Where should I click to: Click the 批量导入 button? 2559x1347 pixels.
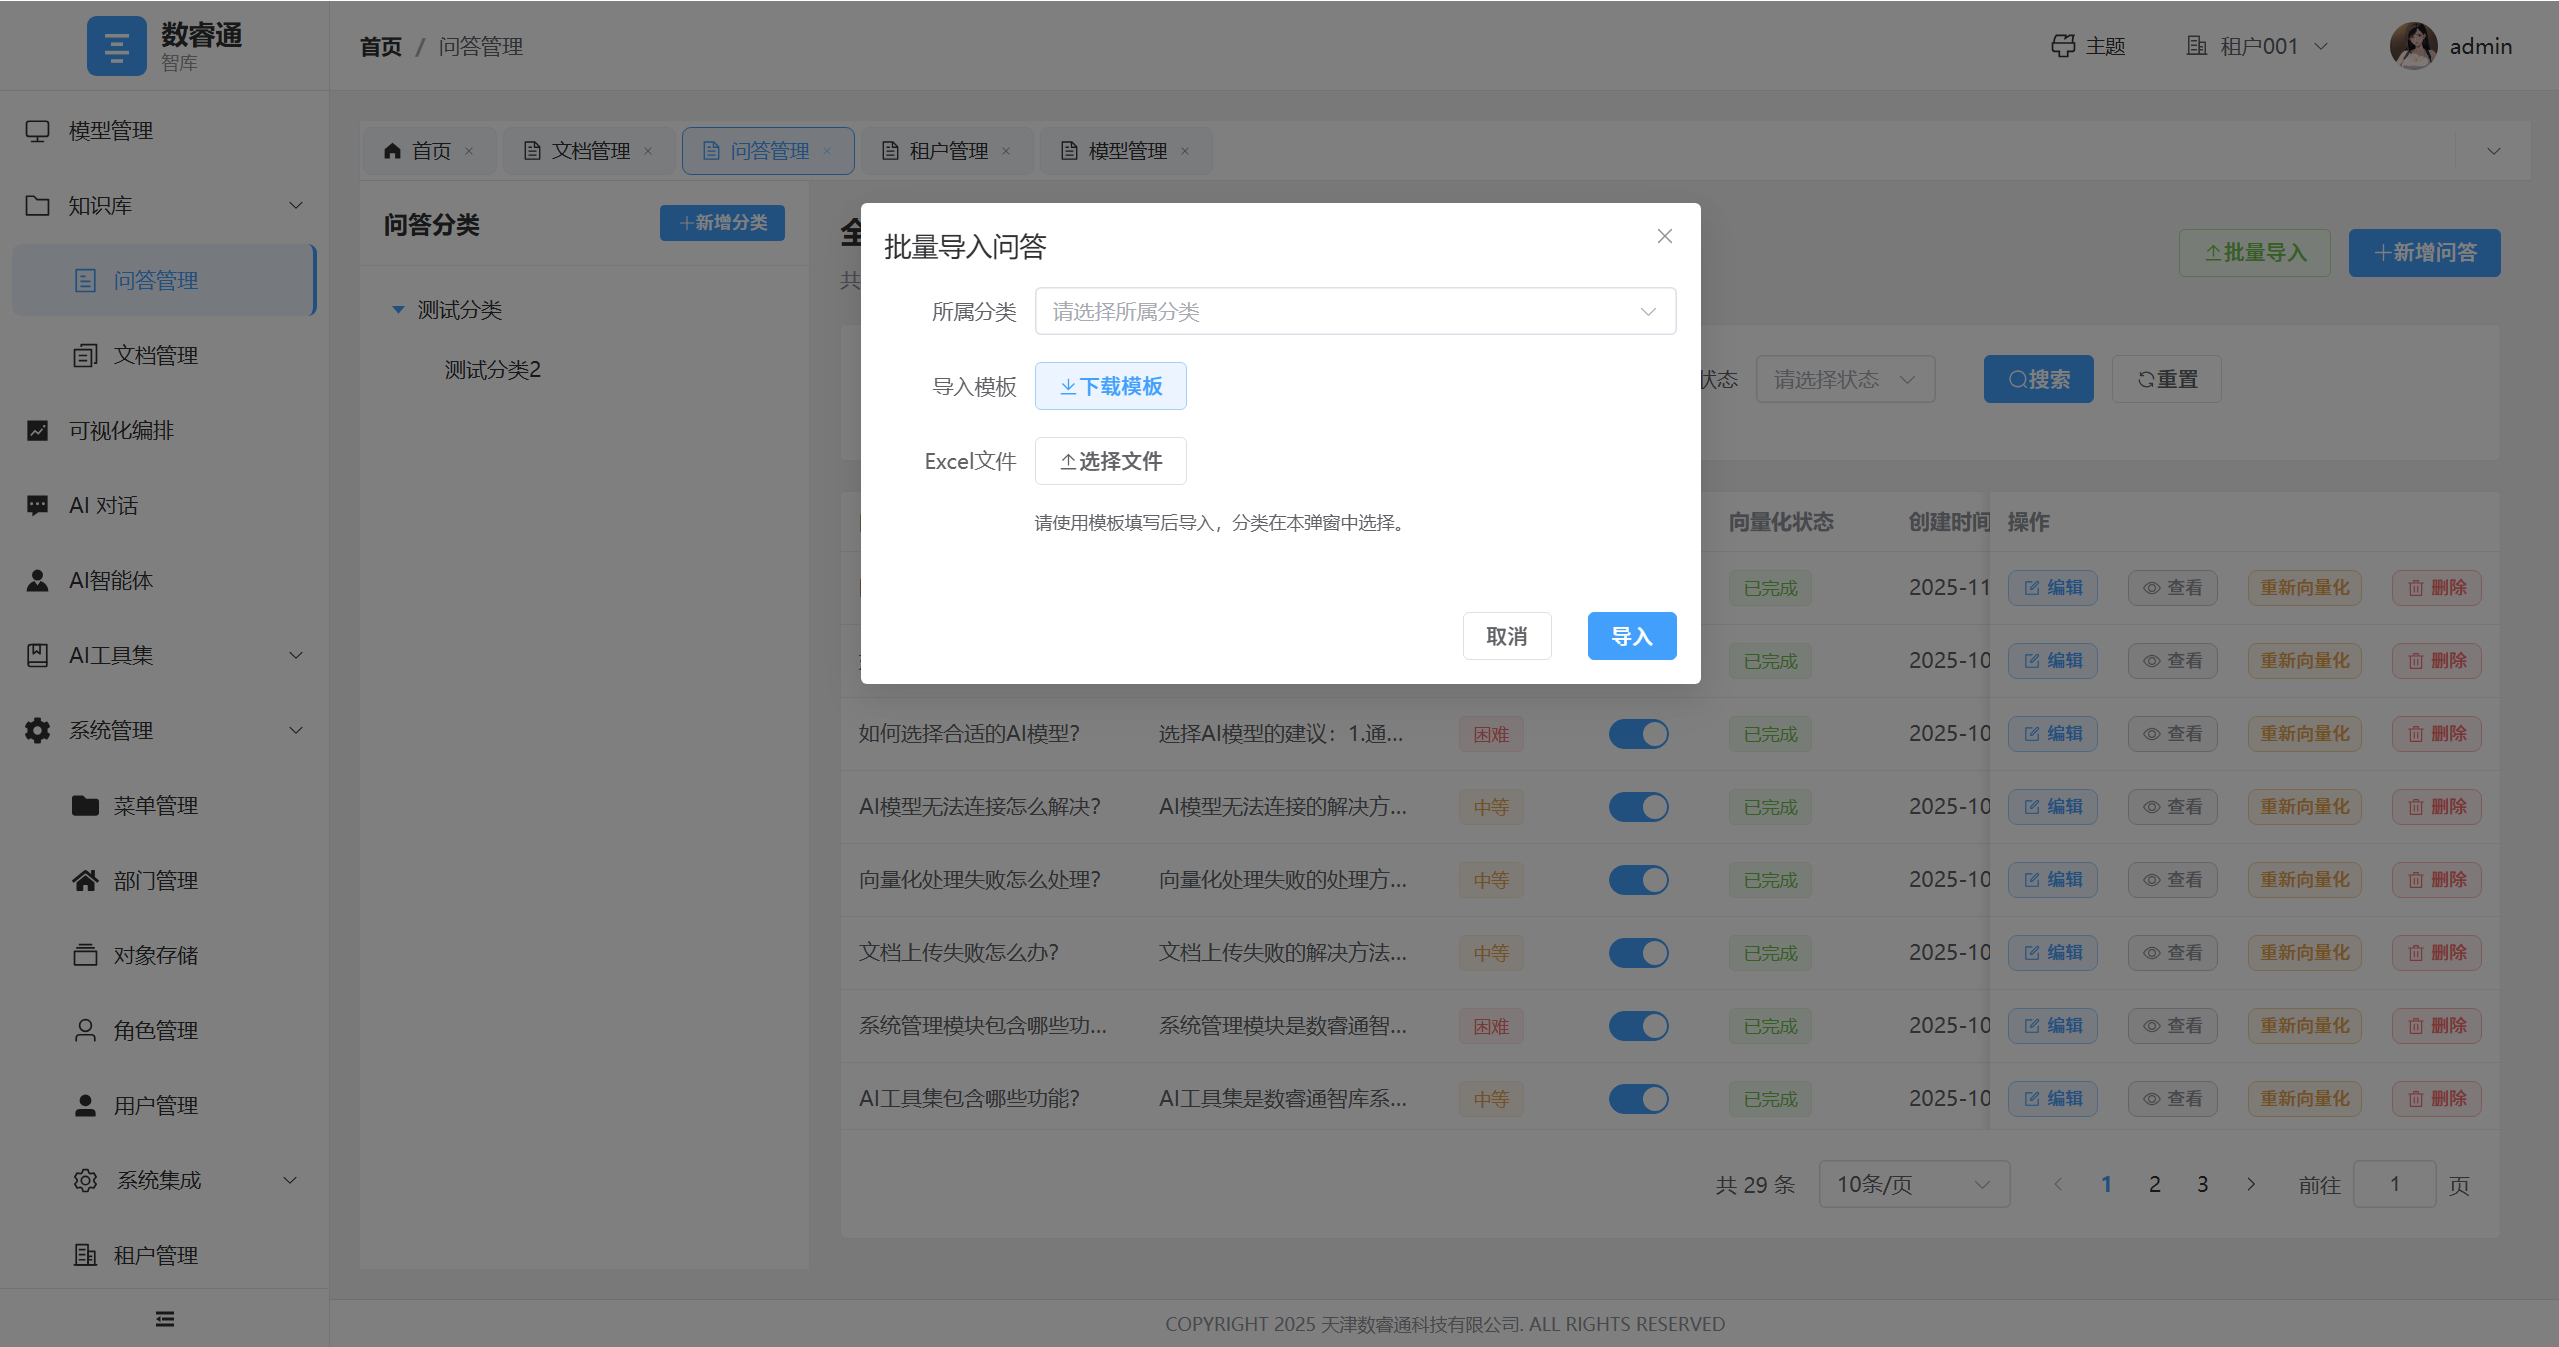2254,253
